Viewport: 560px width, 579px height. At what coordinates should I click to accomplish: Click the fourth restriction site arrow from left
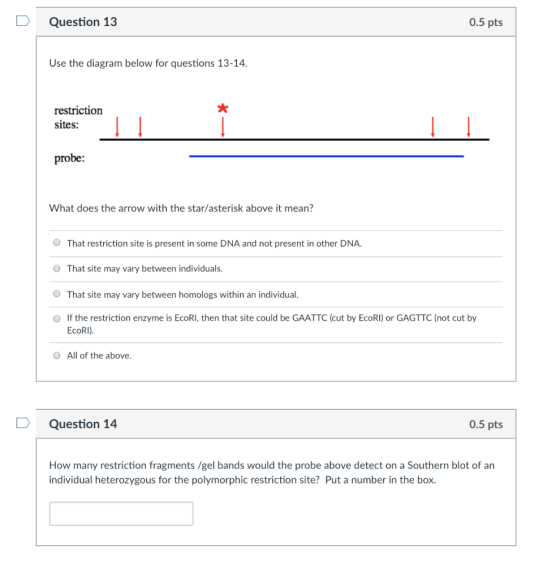pos(433,127)
